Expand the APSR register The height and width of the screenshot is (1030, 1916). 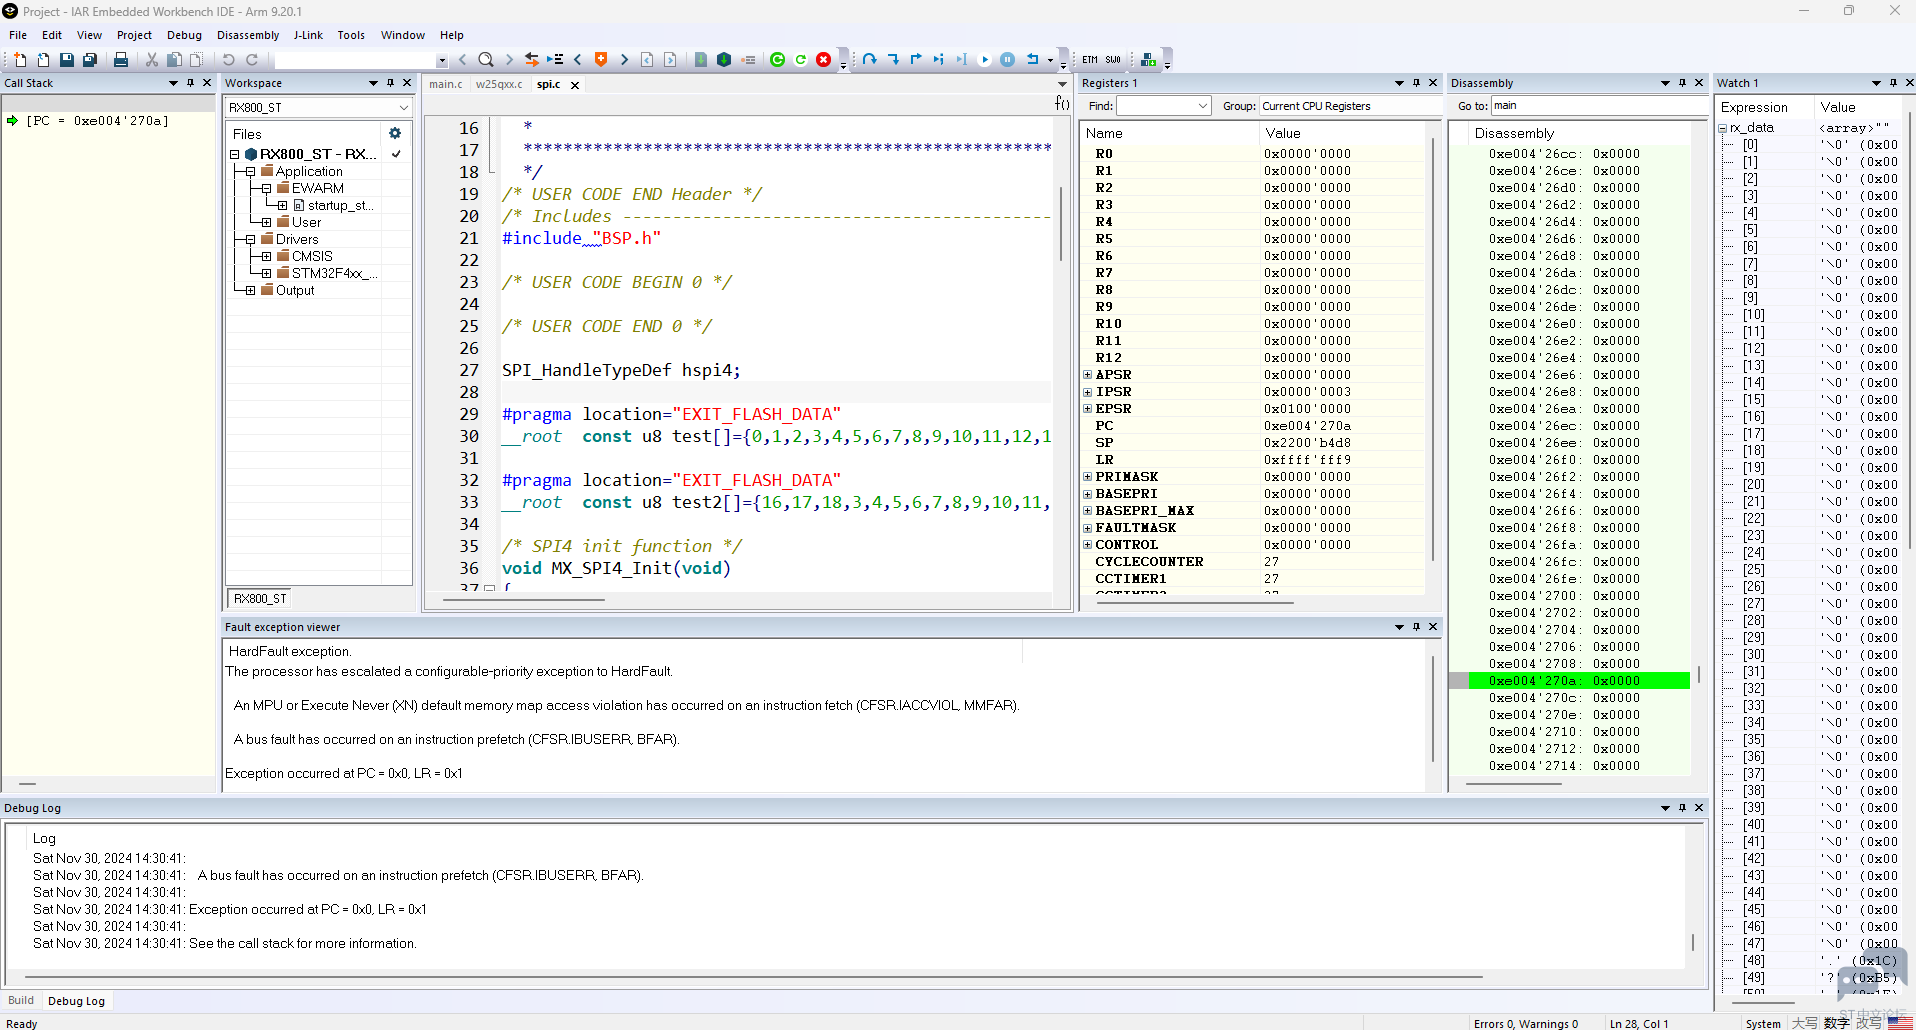pyautogui.click(x=1088, y=375)
